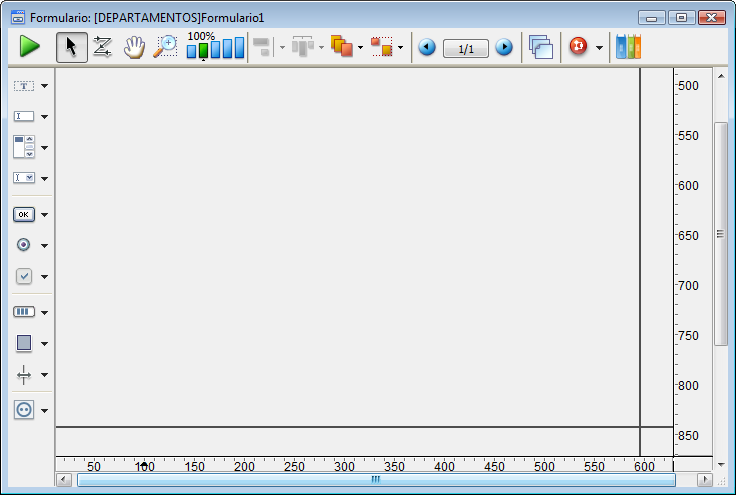Screen dimensions: 736x495
Task: Click the 1/1 page indicator
Action: (465, 47)
